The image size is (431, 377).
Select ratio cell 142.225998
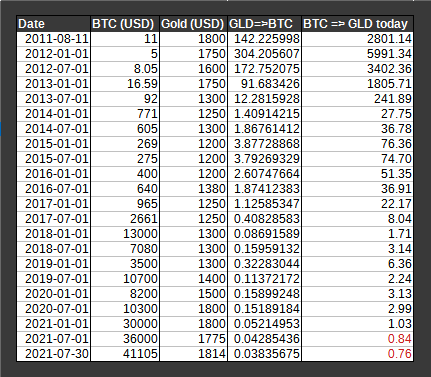(265, 39)
